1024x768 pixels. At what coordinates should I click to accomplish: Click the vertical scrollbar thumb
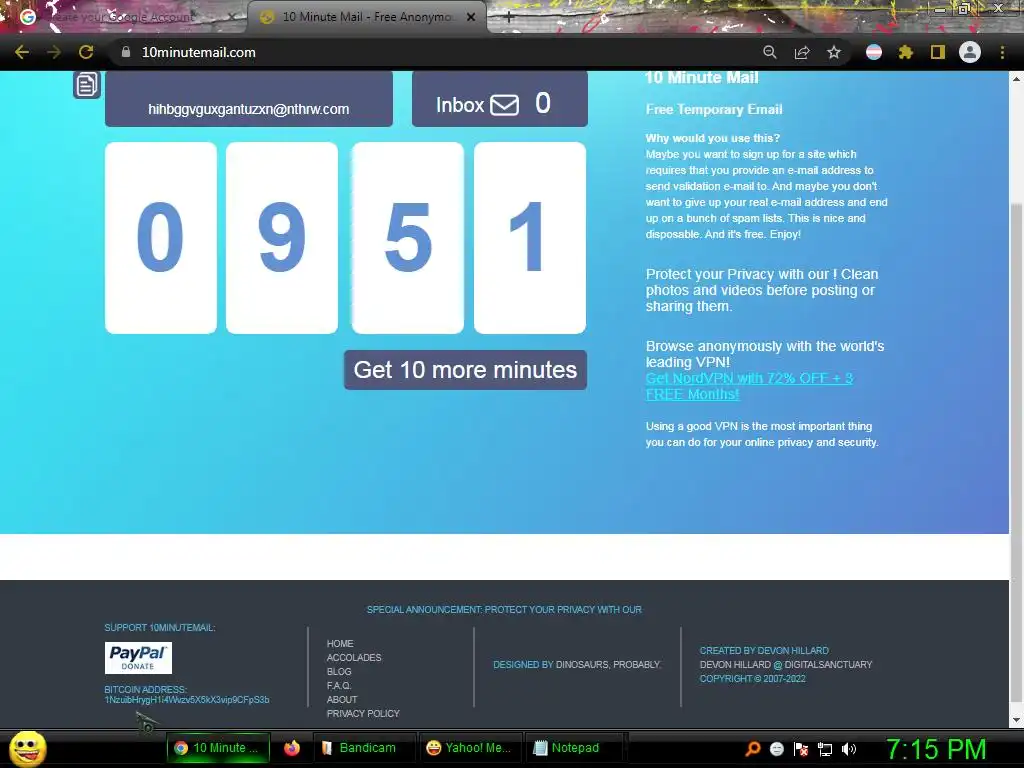tap(1016, 454)
